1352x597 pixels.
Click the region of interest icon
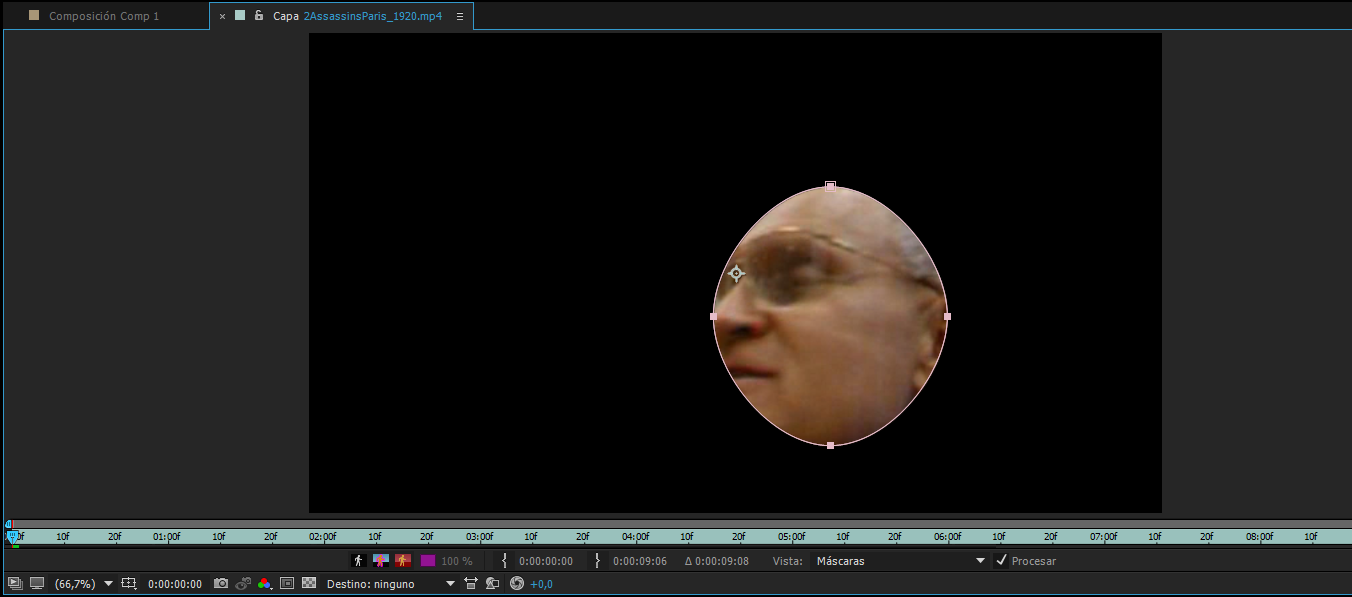click(287, 583)
